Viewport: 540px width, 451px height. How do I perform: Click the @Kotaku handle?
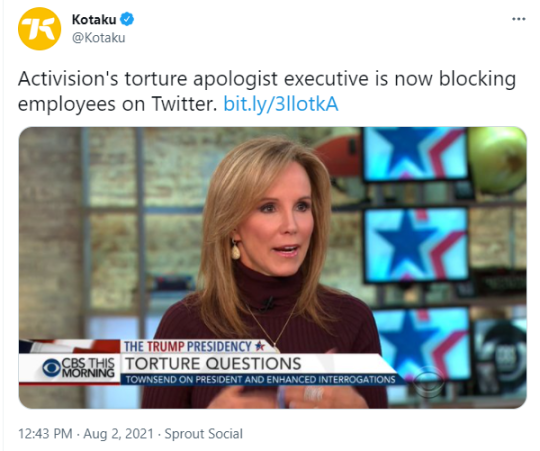coord(98,38)
